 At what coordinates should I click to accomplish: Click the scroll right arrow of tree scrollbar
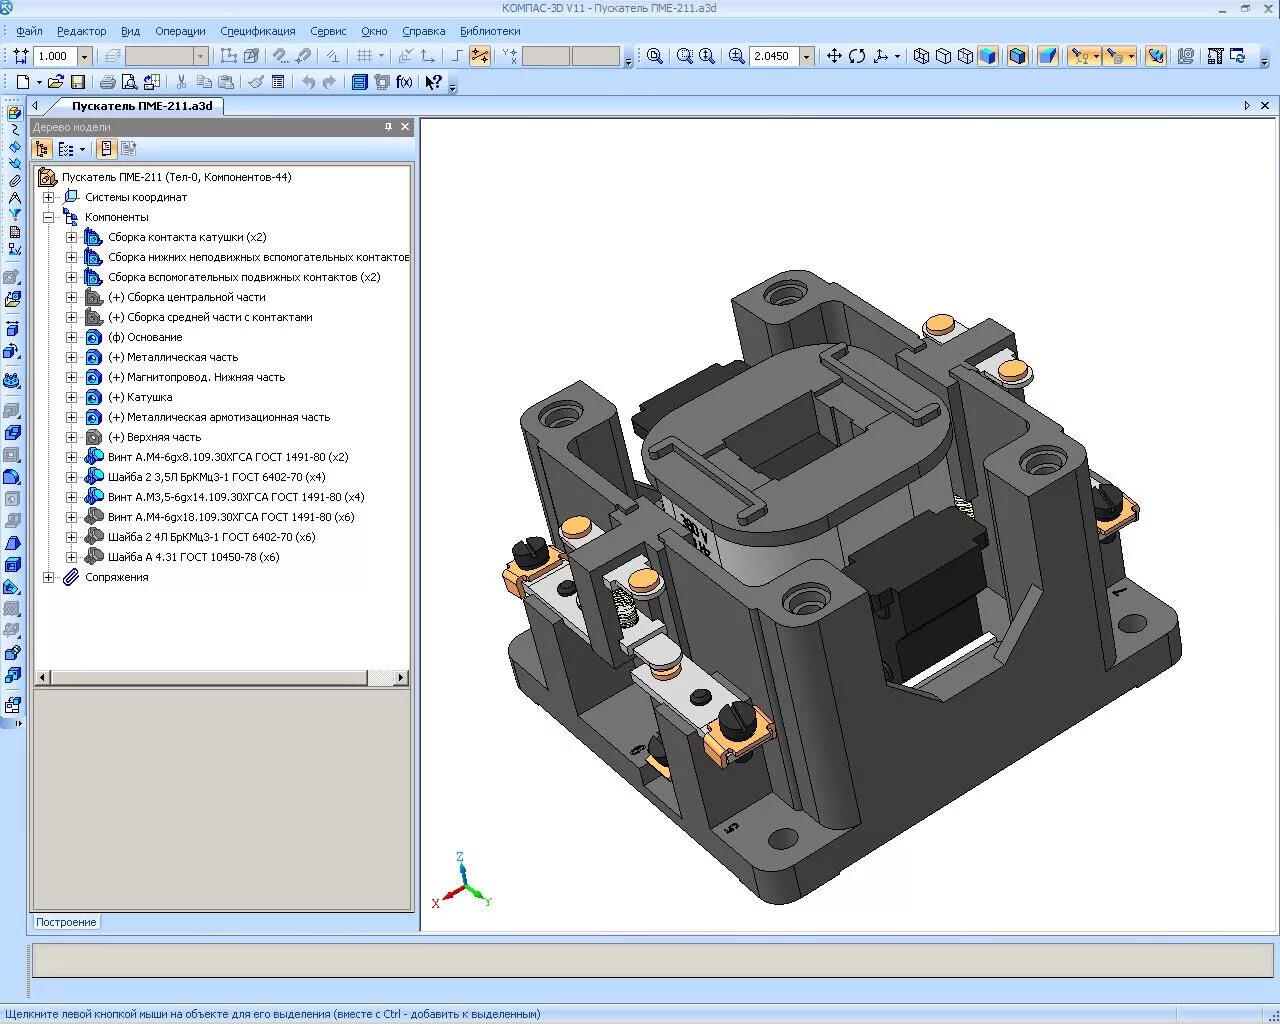tap(401, 677)
